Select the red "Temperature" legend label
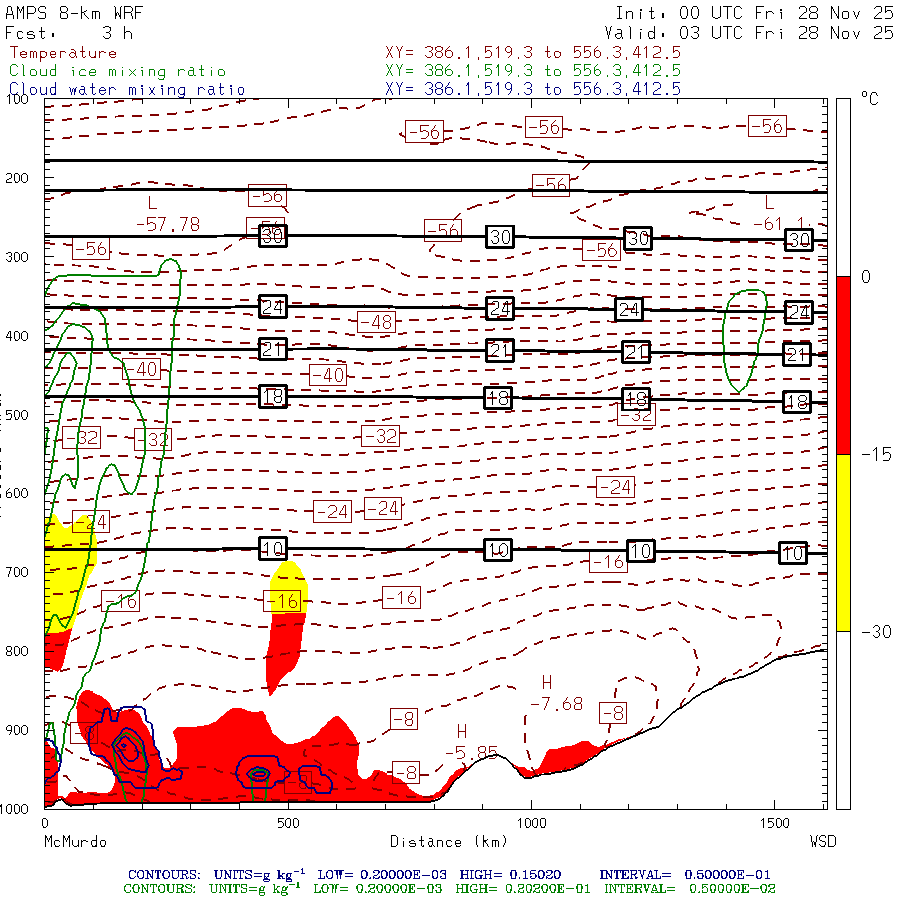 pyautogui.click(x=63, y=53)
